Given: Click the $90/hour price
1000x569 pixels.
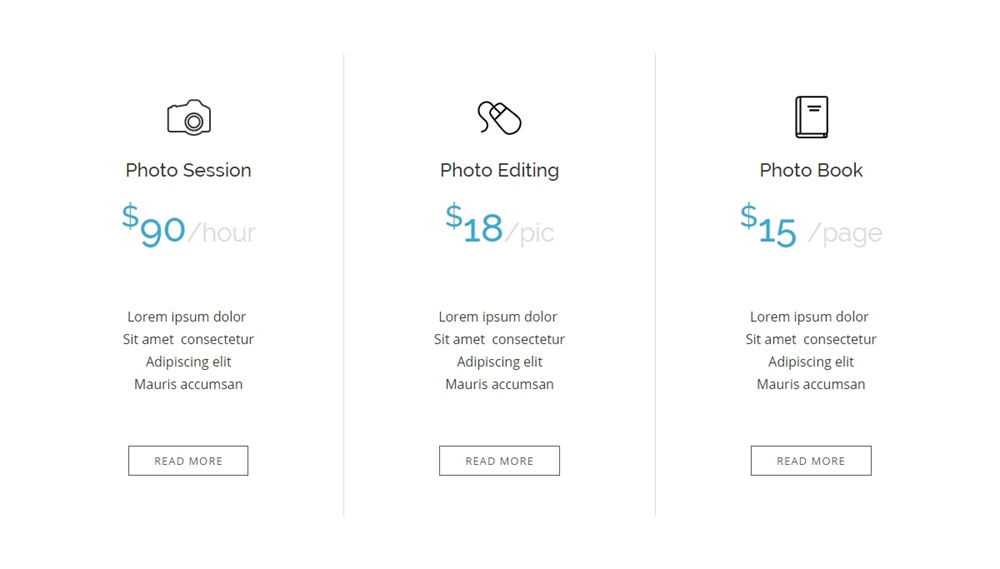Looking at the screenshot, I should [x=189, y=225].
